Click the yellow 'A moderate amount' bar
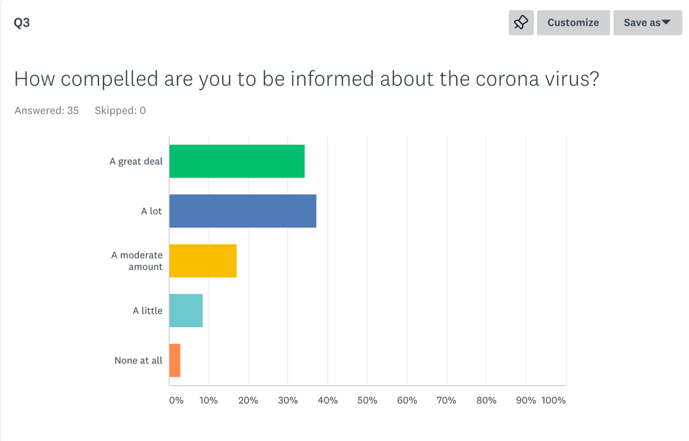Viewport: 689px width, 441px height. [203, 261]
